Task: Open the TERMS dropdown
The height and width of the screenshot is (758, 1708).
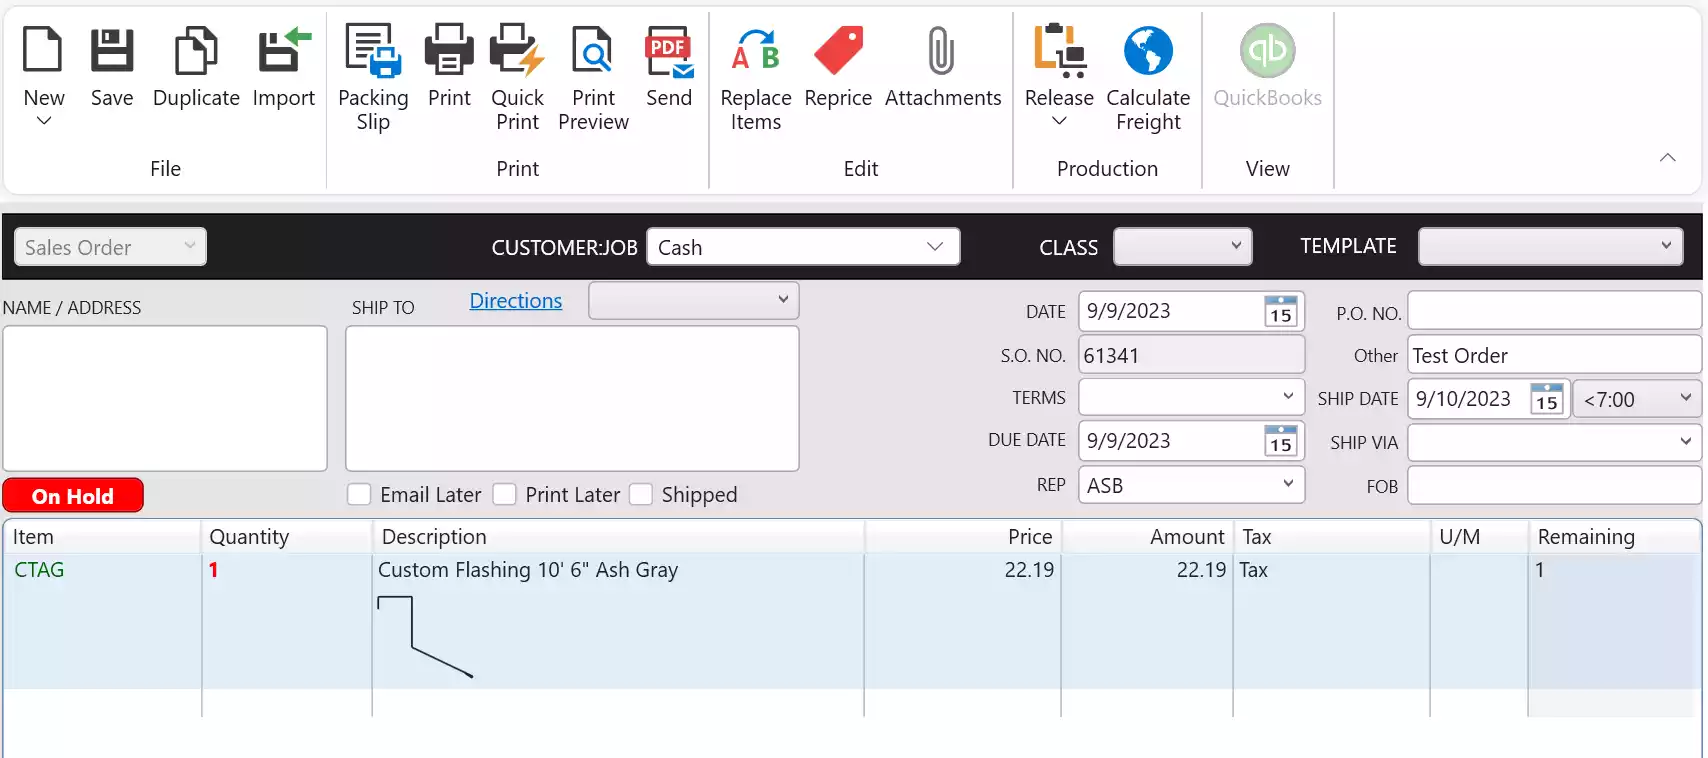Action: click(x=1287, y=397)
